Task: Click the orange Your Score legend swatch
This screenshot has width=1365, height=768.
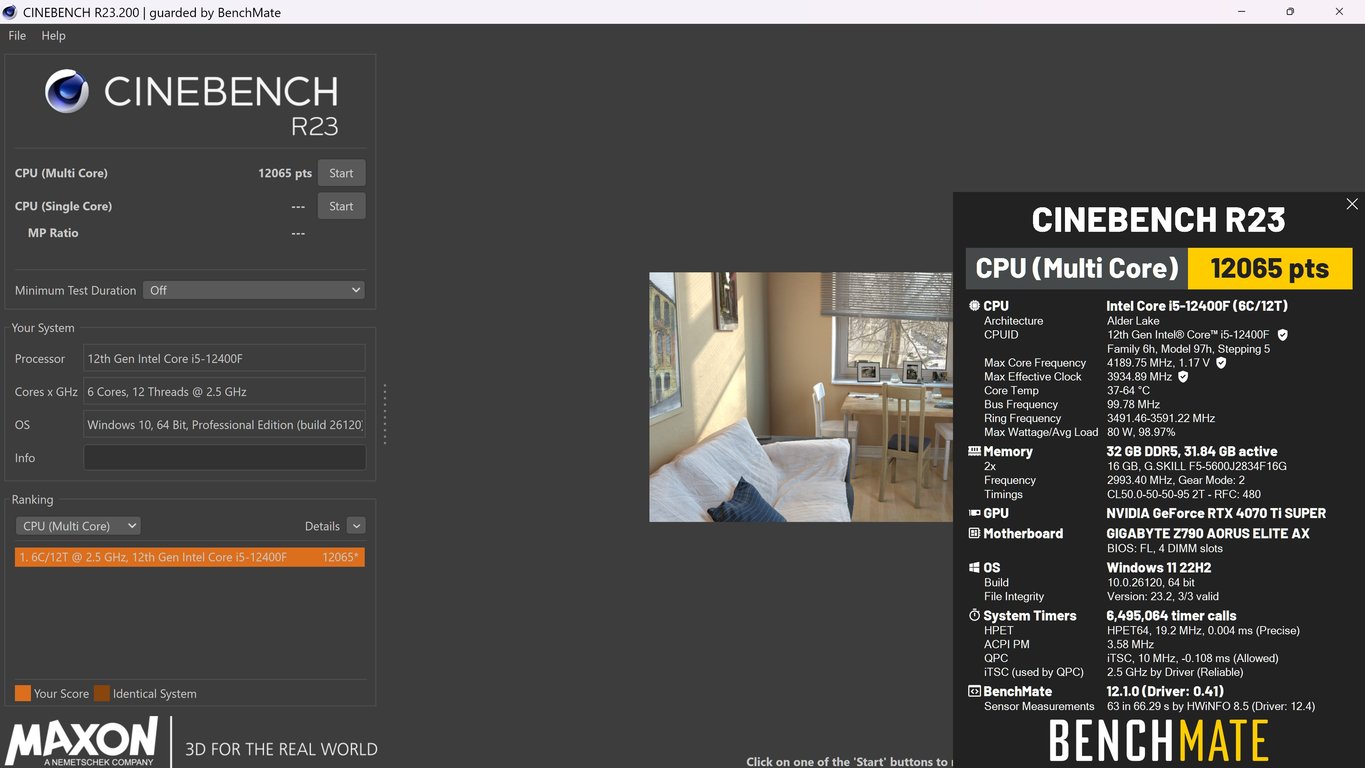Action: pyautogui.click(x=22, y=693)
